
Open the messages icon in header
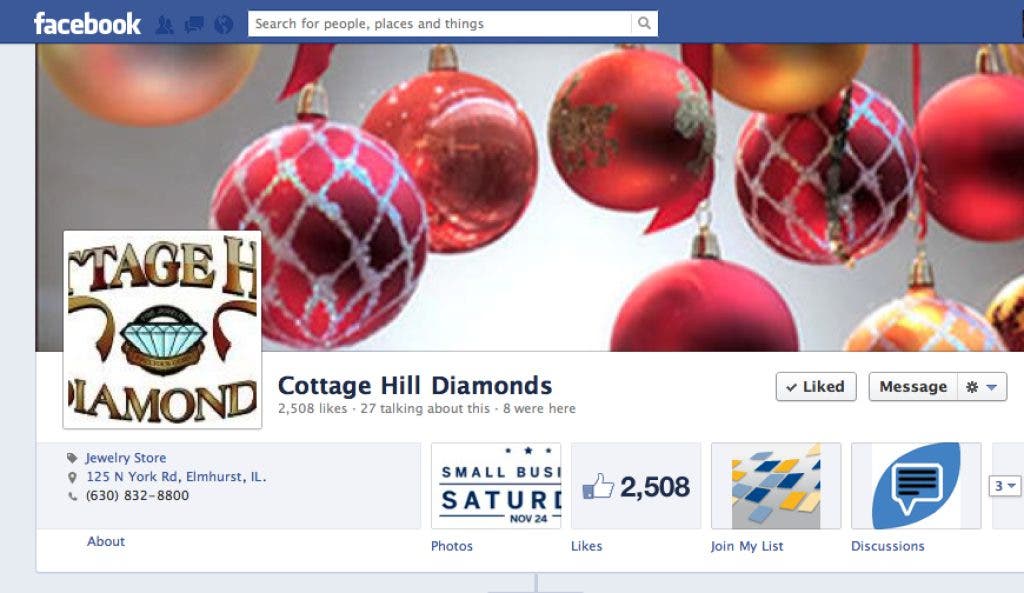194,25
